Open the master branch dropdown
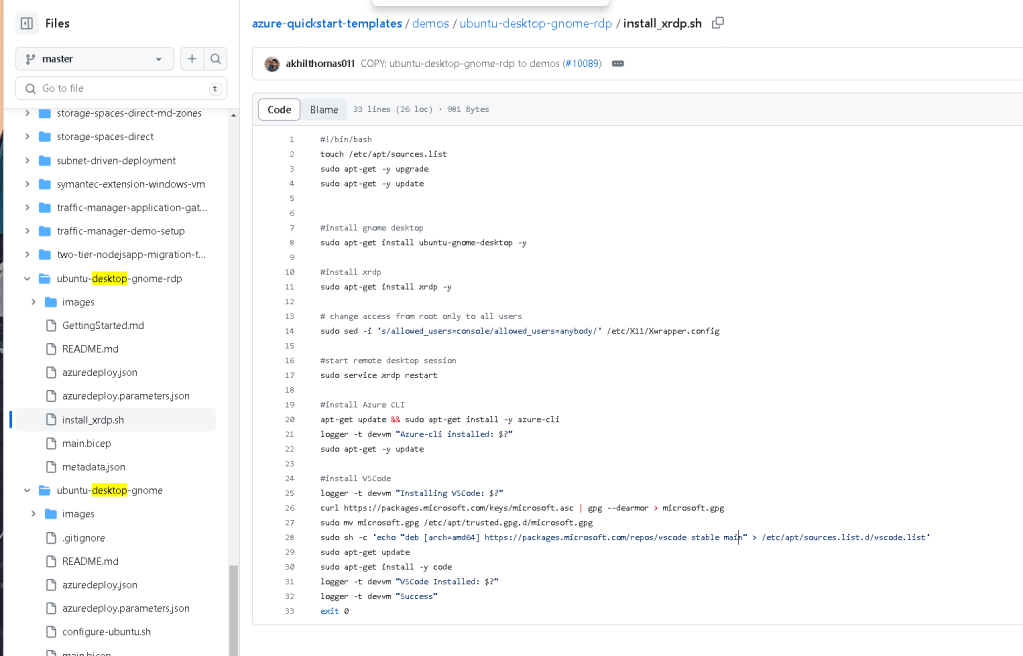Image resolution: width=1023 pixels, height=656 pixels. pyautogui.click(x=95, y=59)
